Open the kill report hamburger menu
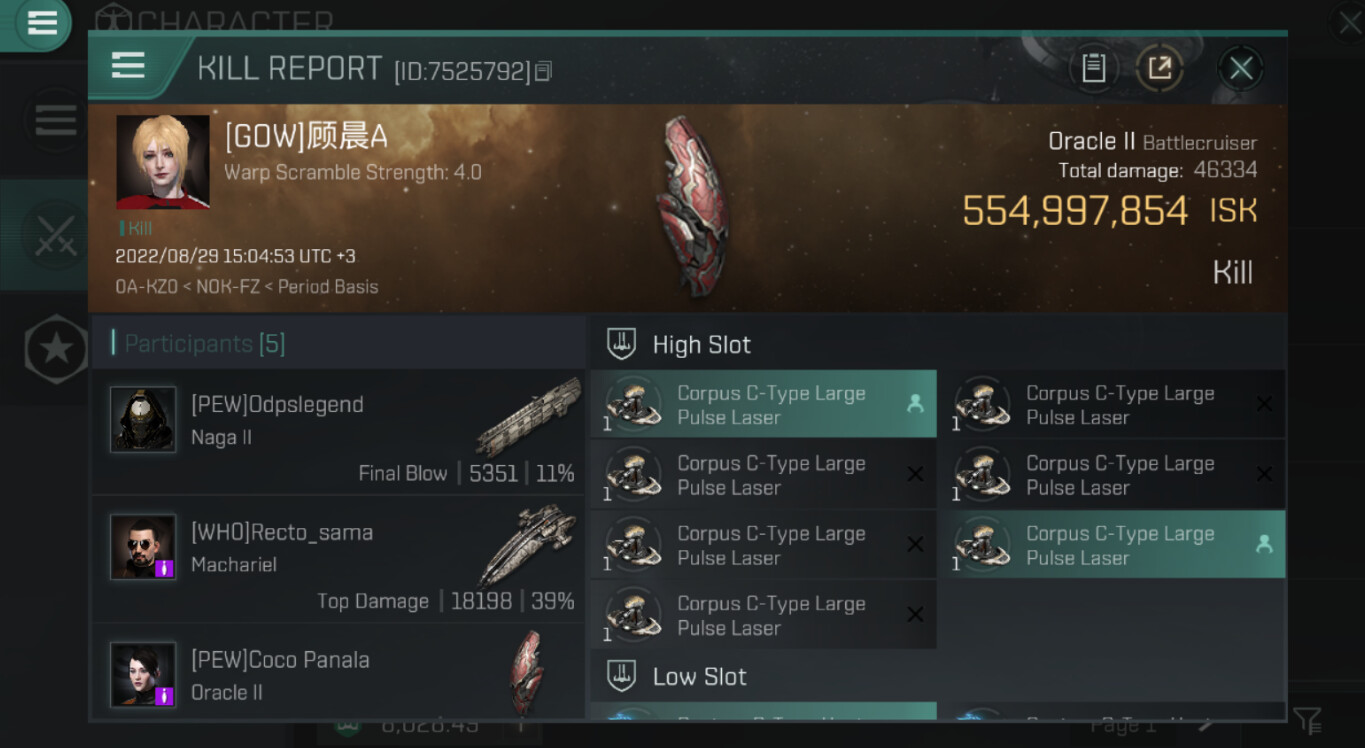 [128, 66]
